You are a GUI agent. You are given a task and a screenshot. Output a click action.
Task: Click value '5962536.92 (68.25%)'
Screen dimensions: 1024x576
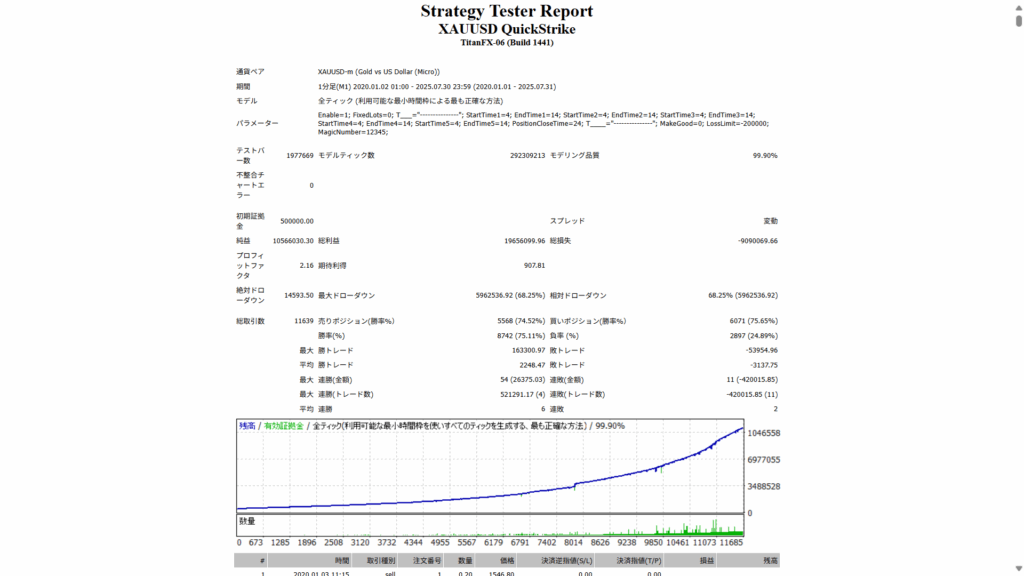pyautogui.click(x=510, y=296)
